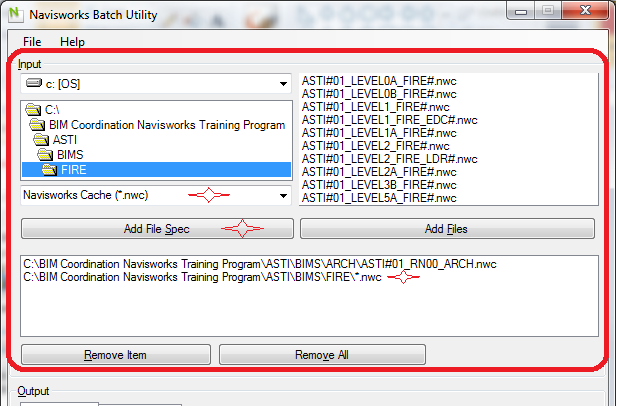This screenshot has width=617, height=414.
Task: Open the File menu
Action: tap(32, 42)
